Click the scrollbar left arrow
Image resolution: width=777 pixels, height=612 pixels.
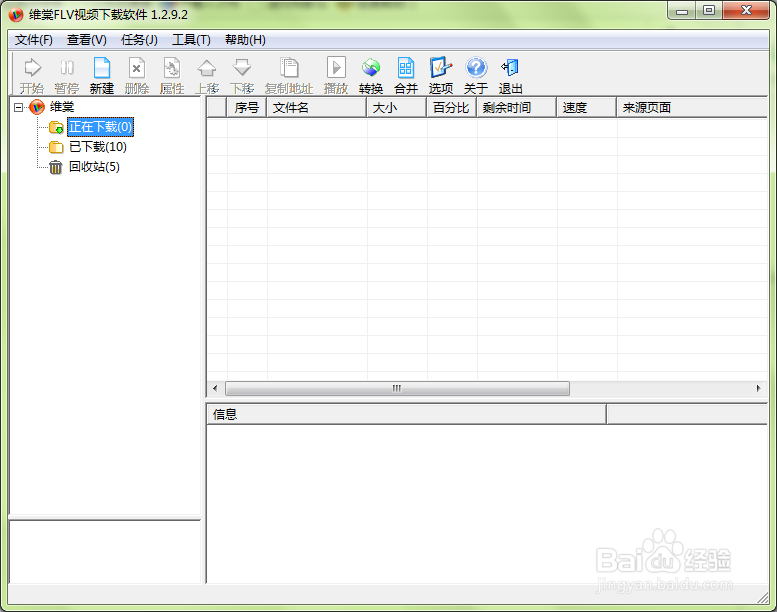pos(215,389)
